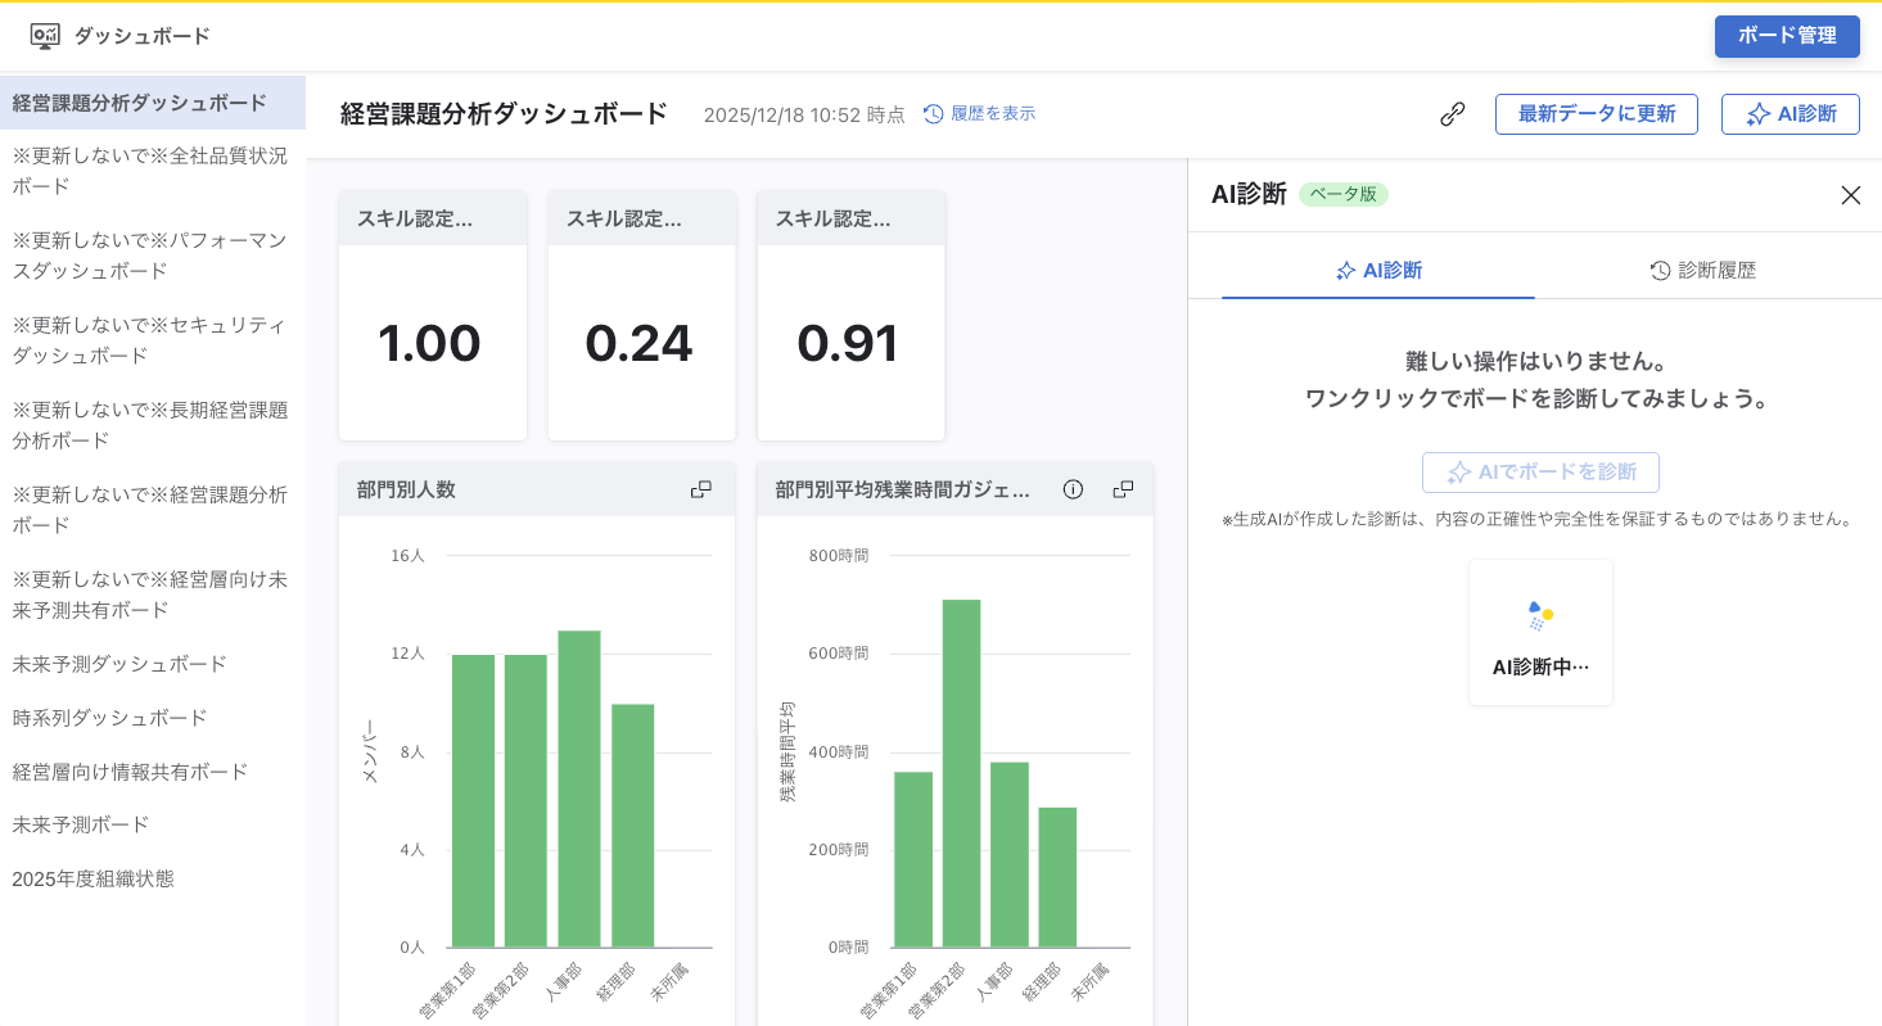
Task: Click 最新データに更新 button
Action: pos(1596,114)
